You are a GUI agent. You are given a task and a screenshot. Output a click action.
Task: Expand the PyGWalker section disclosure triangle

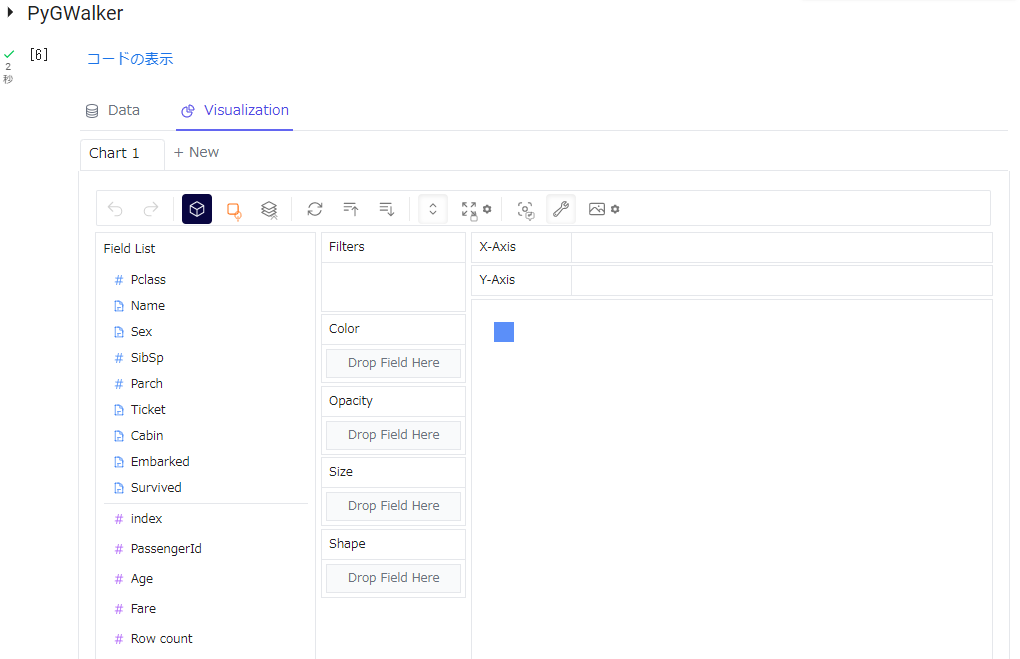tap(12, 13)
